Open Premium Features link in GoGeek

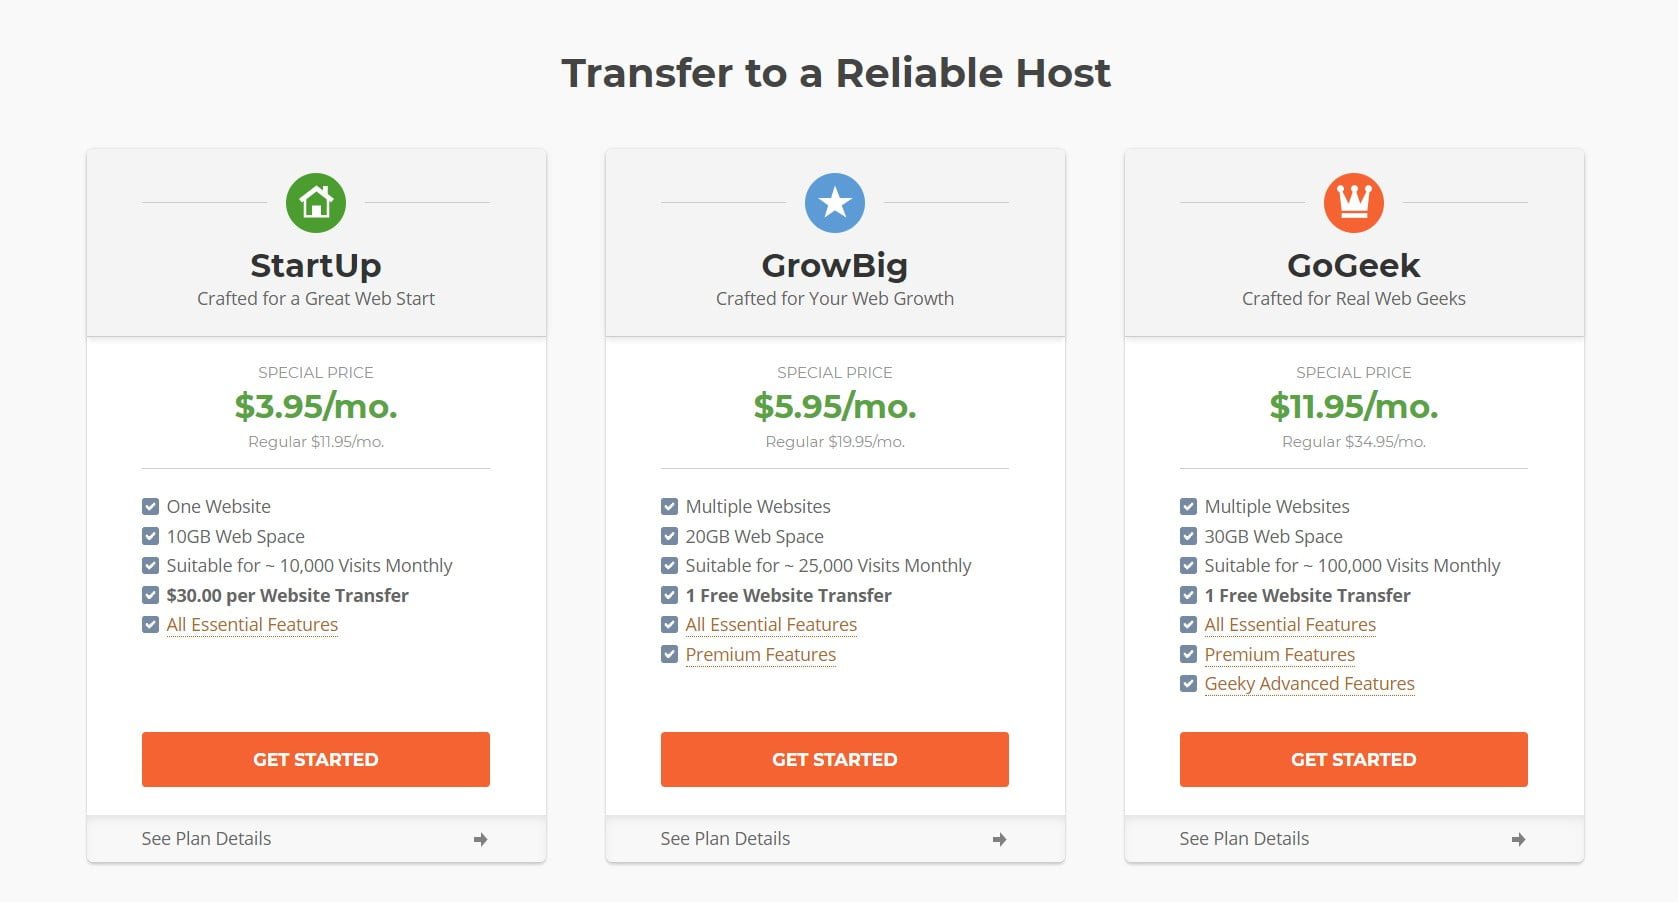coord(1279,655)
